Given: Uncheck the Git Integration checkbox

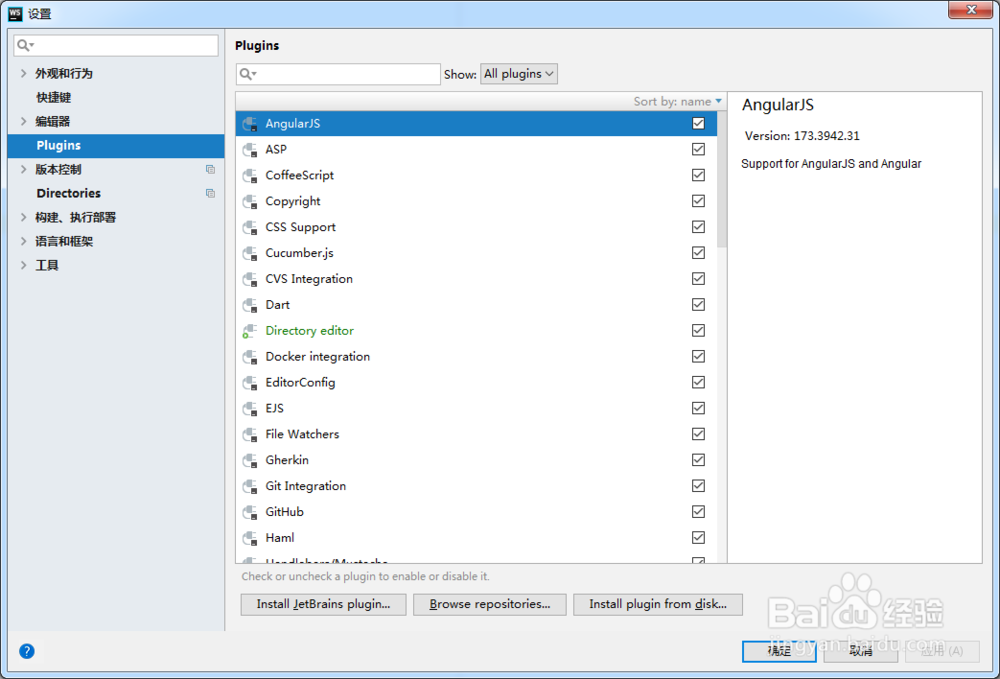Looking at the screenshot, I should (x=698, y=486).
